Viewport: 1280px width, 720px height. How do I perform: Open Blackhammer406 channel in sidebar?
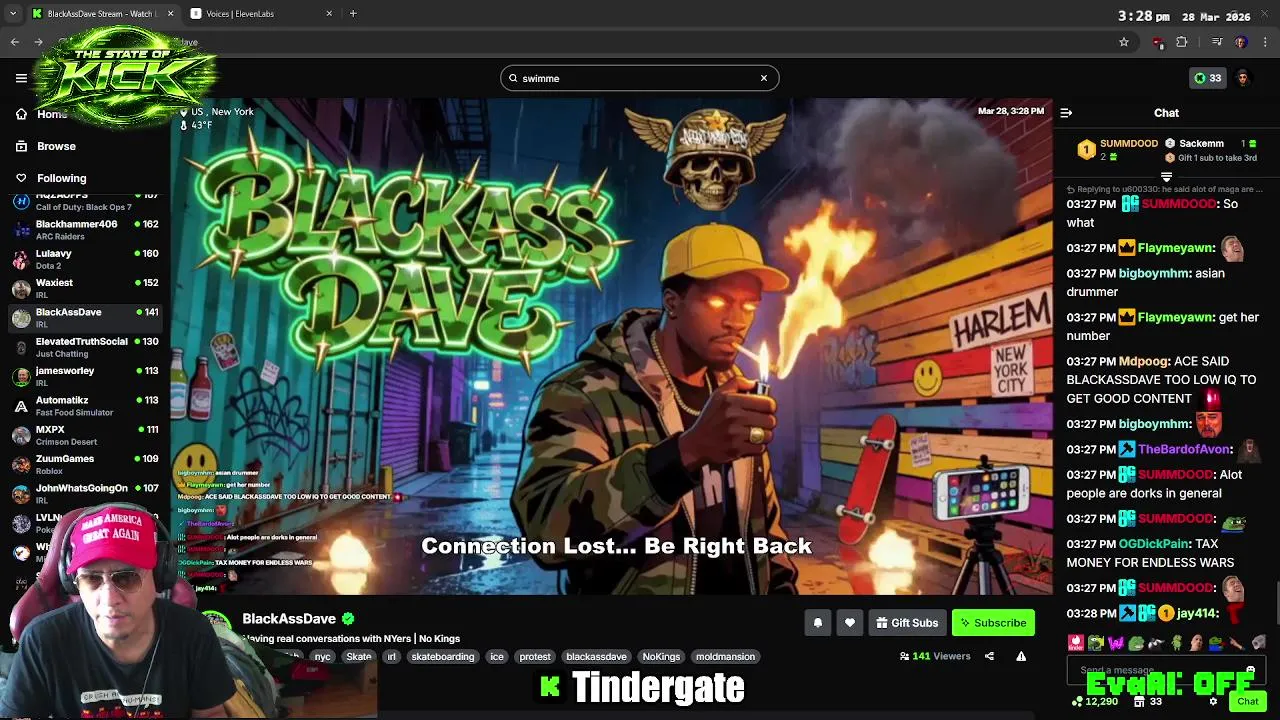click(85, 229)
